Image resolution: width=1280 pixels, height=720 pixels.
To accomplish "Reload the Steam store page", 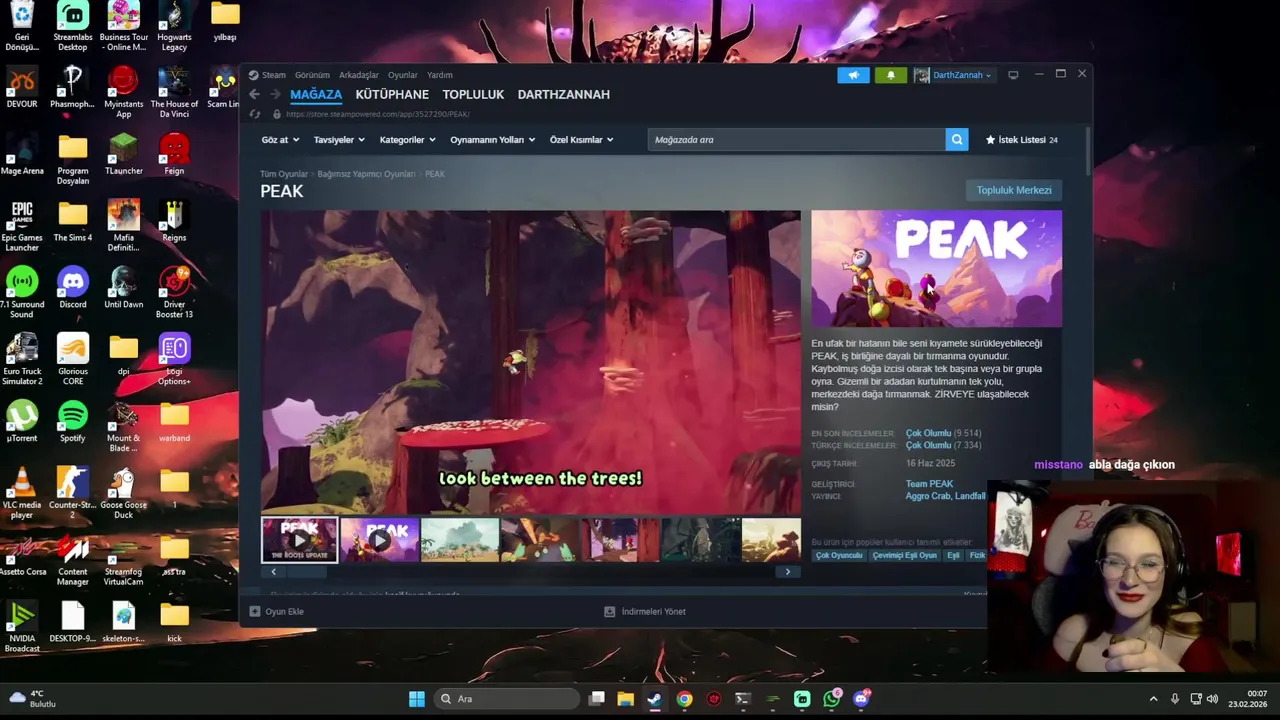I will pyautogui.click(x=255, y=114).
